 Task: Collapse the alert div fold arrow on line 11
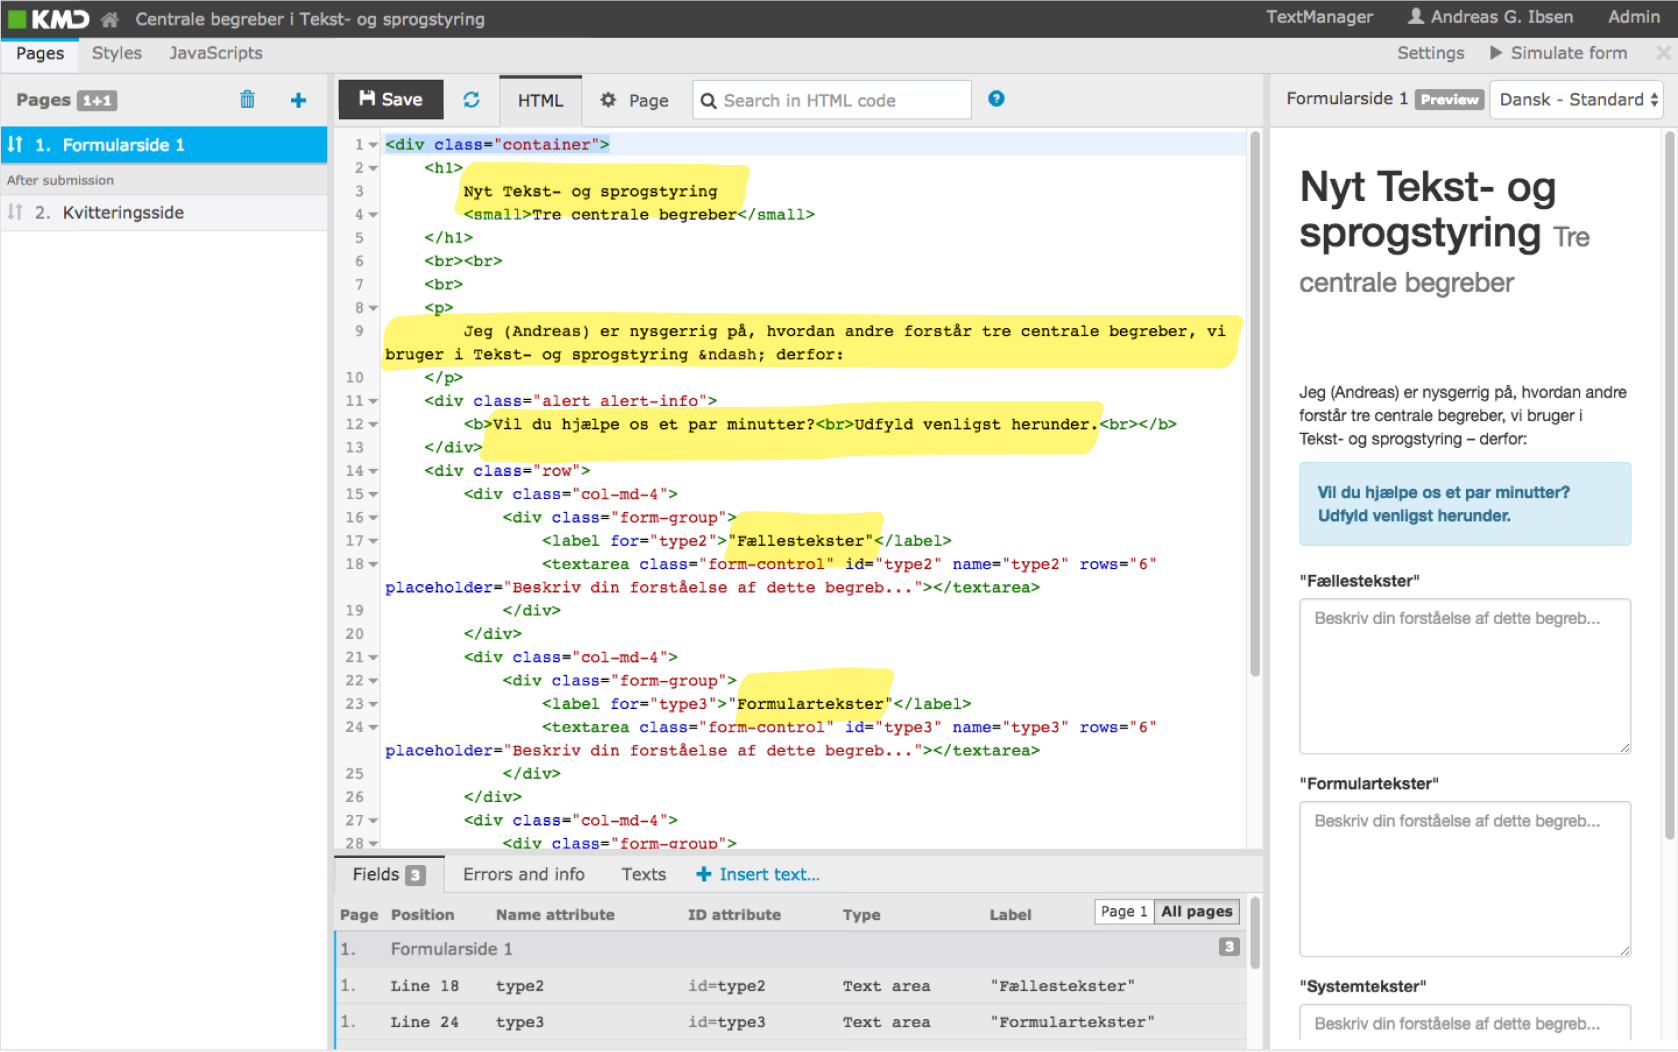click(x=371, y=400)
